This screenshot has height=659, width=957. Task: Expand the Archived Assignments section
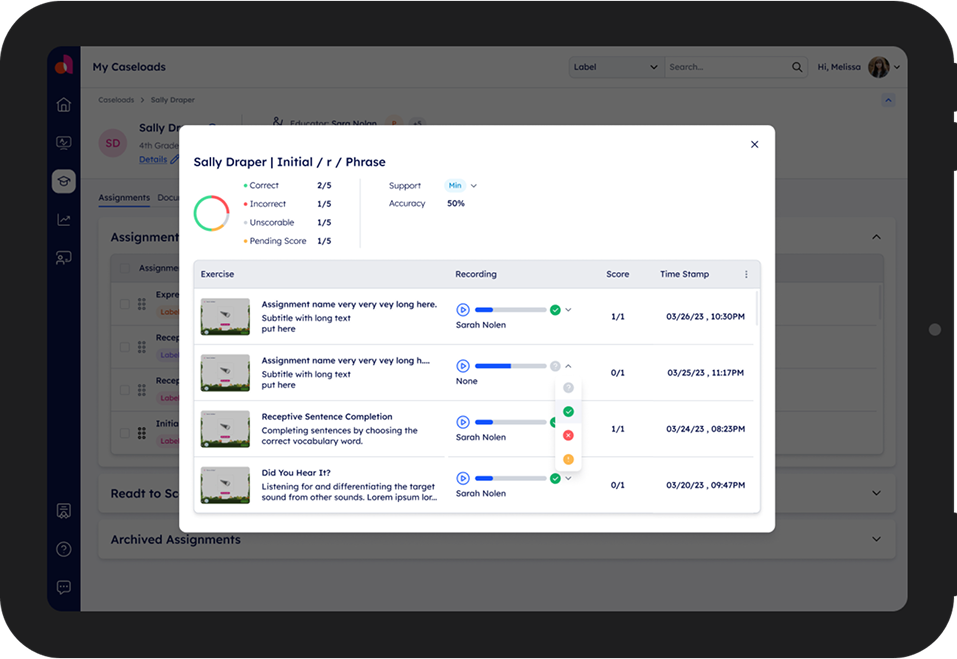(876, 539)
